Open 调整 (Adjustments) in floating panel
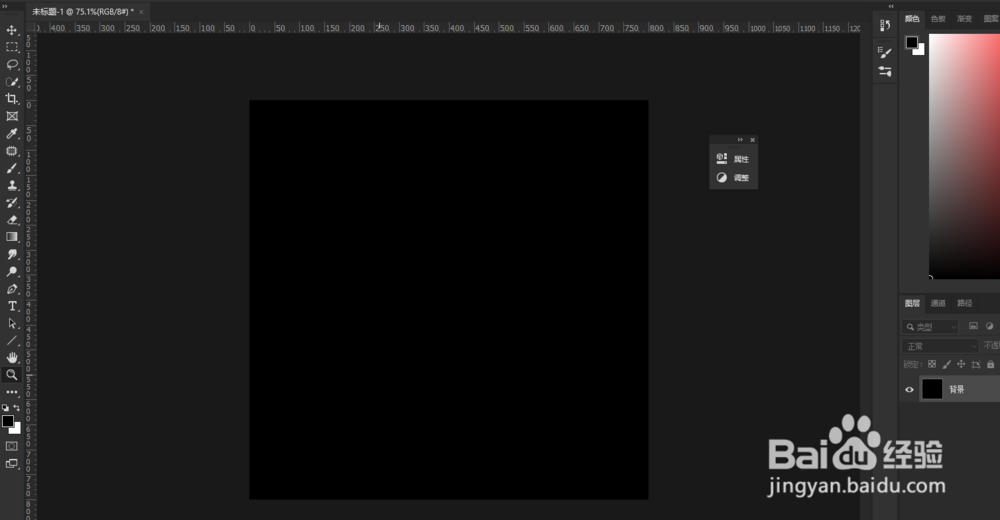The height and width of the screenshot is (520, 1000). pos(733,178)
